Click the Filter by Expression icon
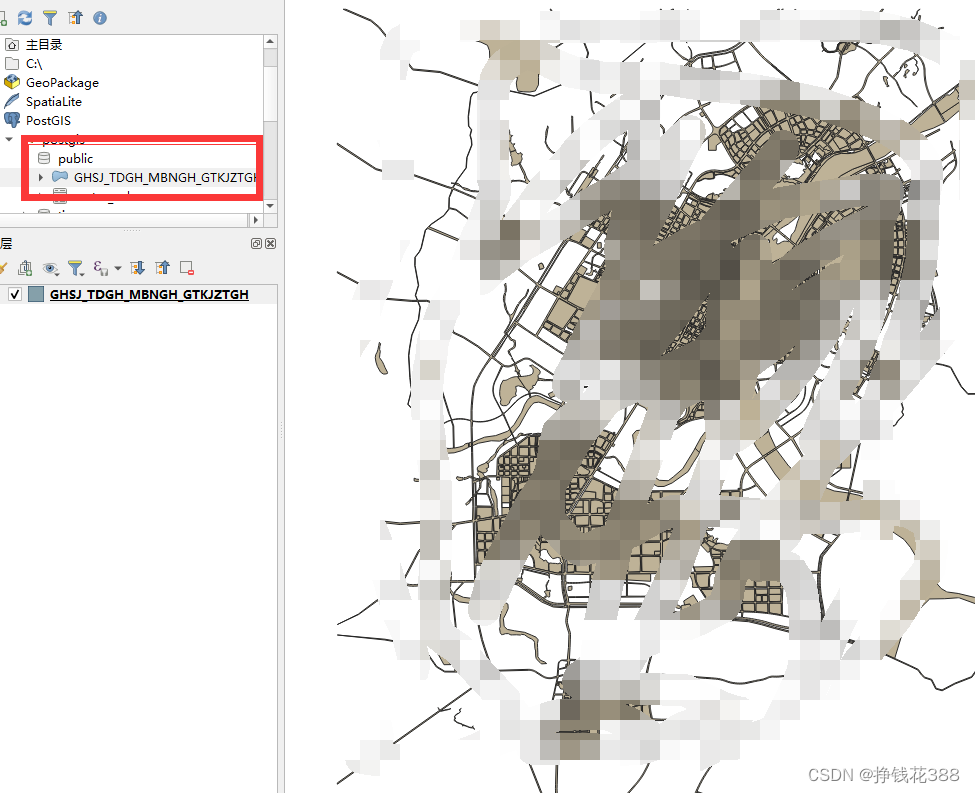This screenshot has width=975, height=793. click(x=98, y=268)
